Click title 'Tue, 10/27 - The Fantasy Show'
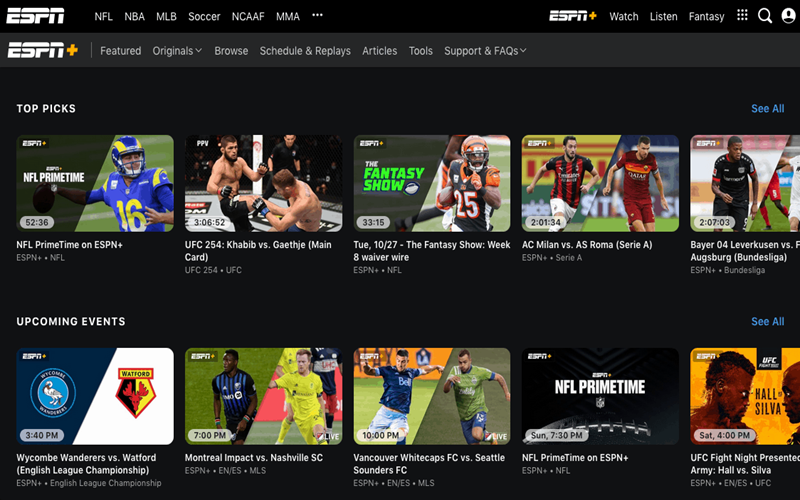This screenshot has height=500, width=800. (x=432, y=251)
